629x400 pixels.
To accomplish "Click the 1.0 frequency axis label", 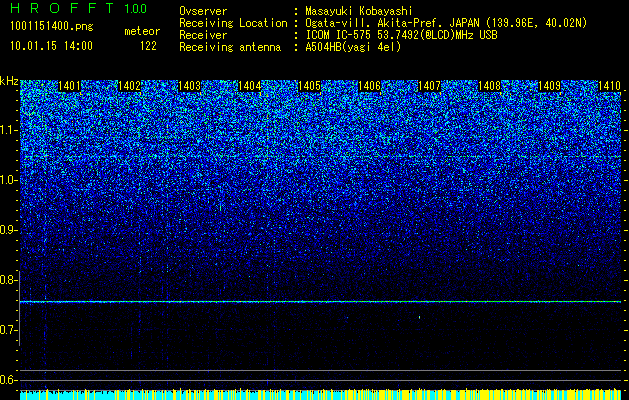I will [8, 180].
